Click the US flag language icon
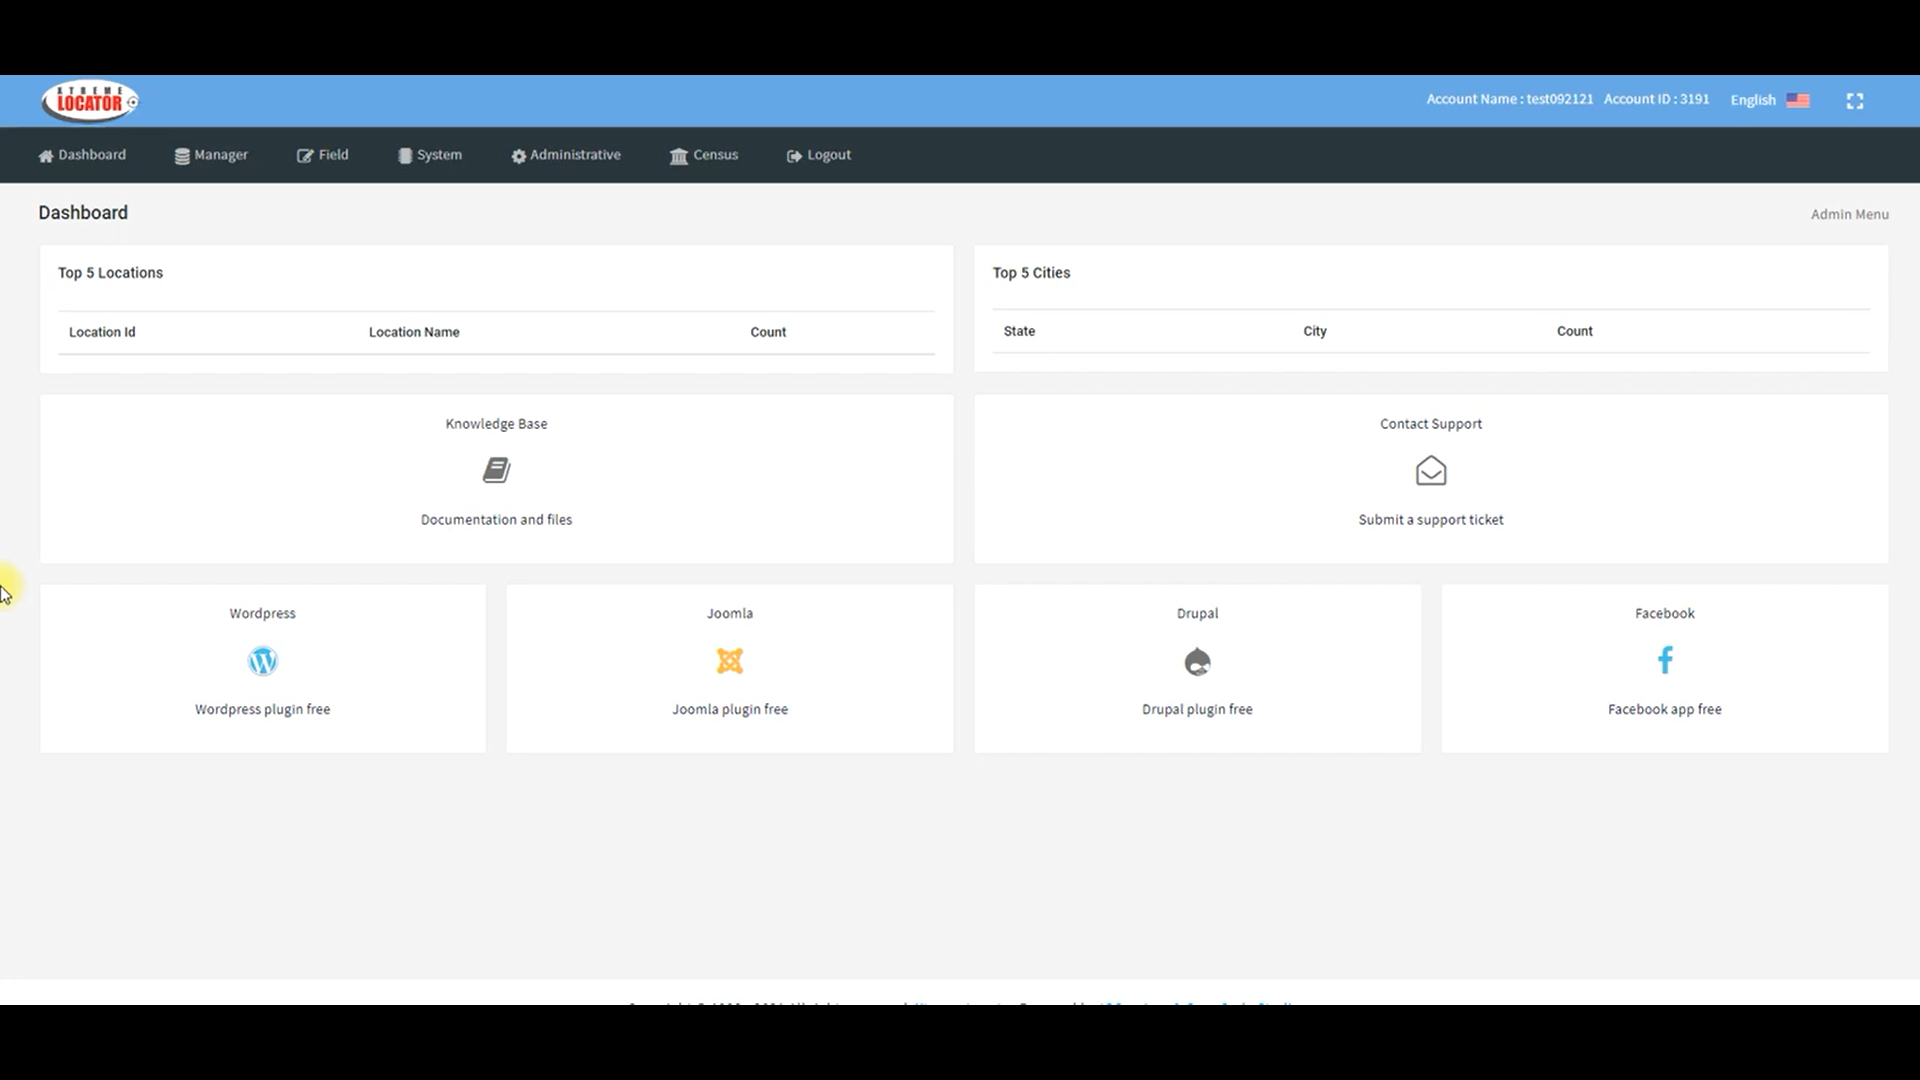1920x1080 pixels. tap(1798, 100)
